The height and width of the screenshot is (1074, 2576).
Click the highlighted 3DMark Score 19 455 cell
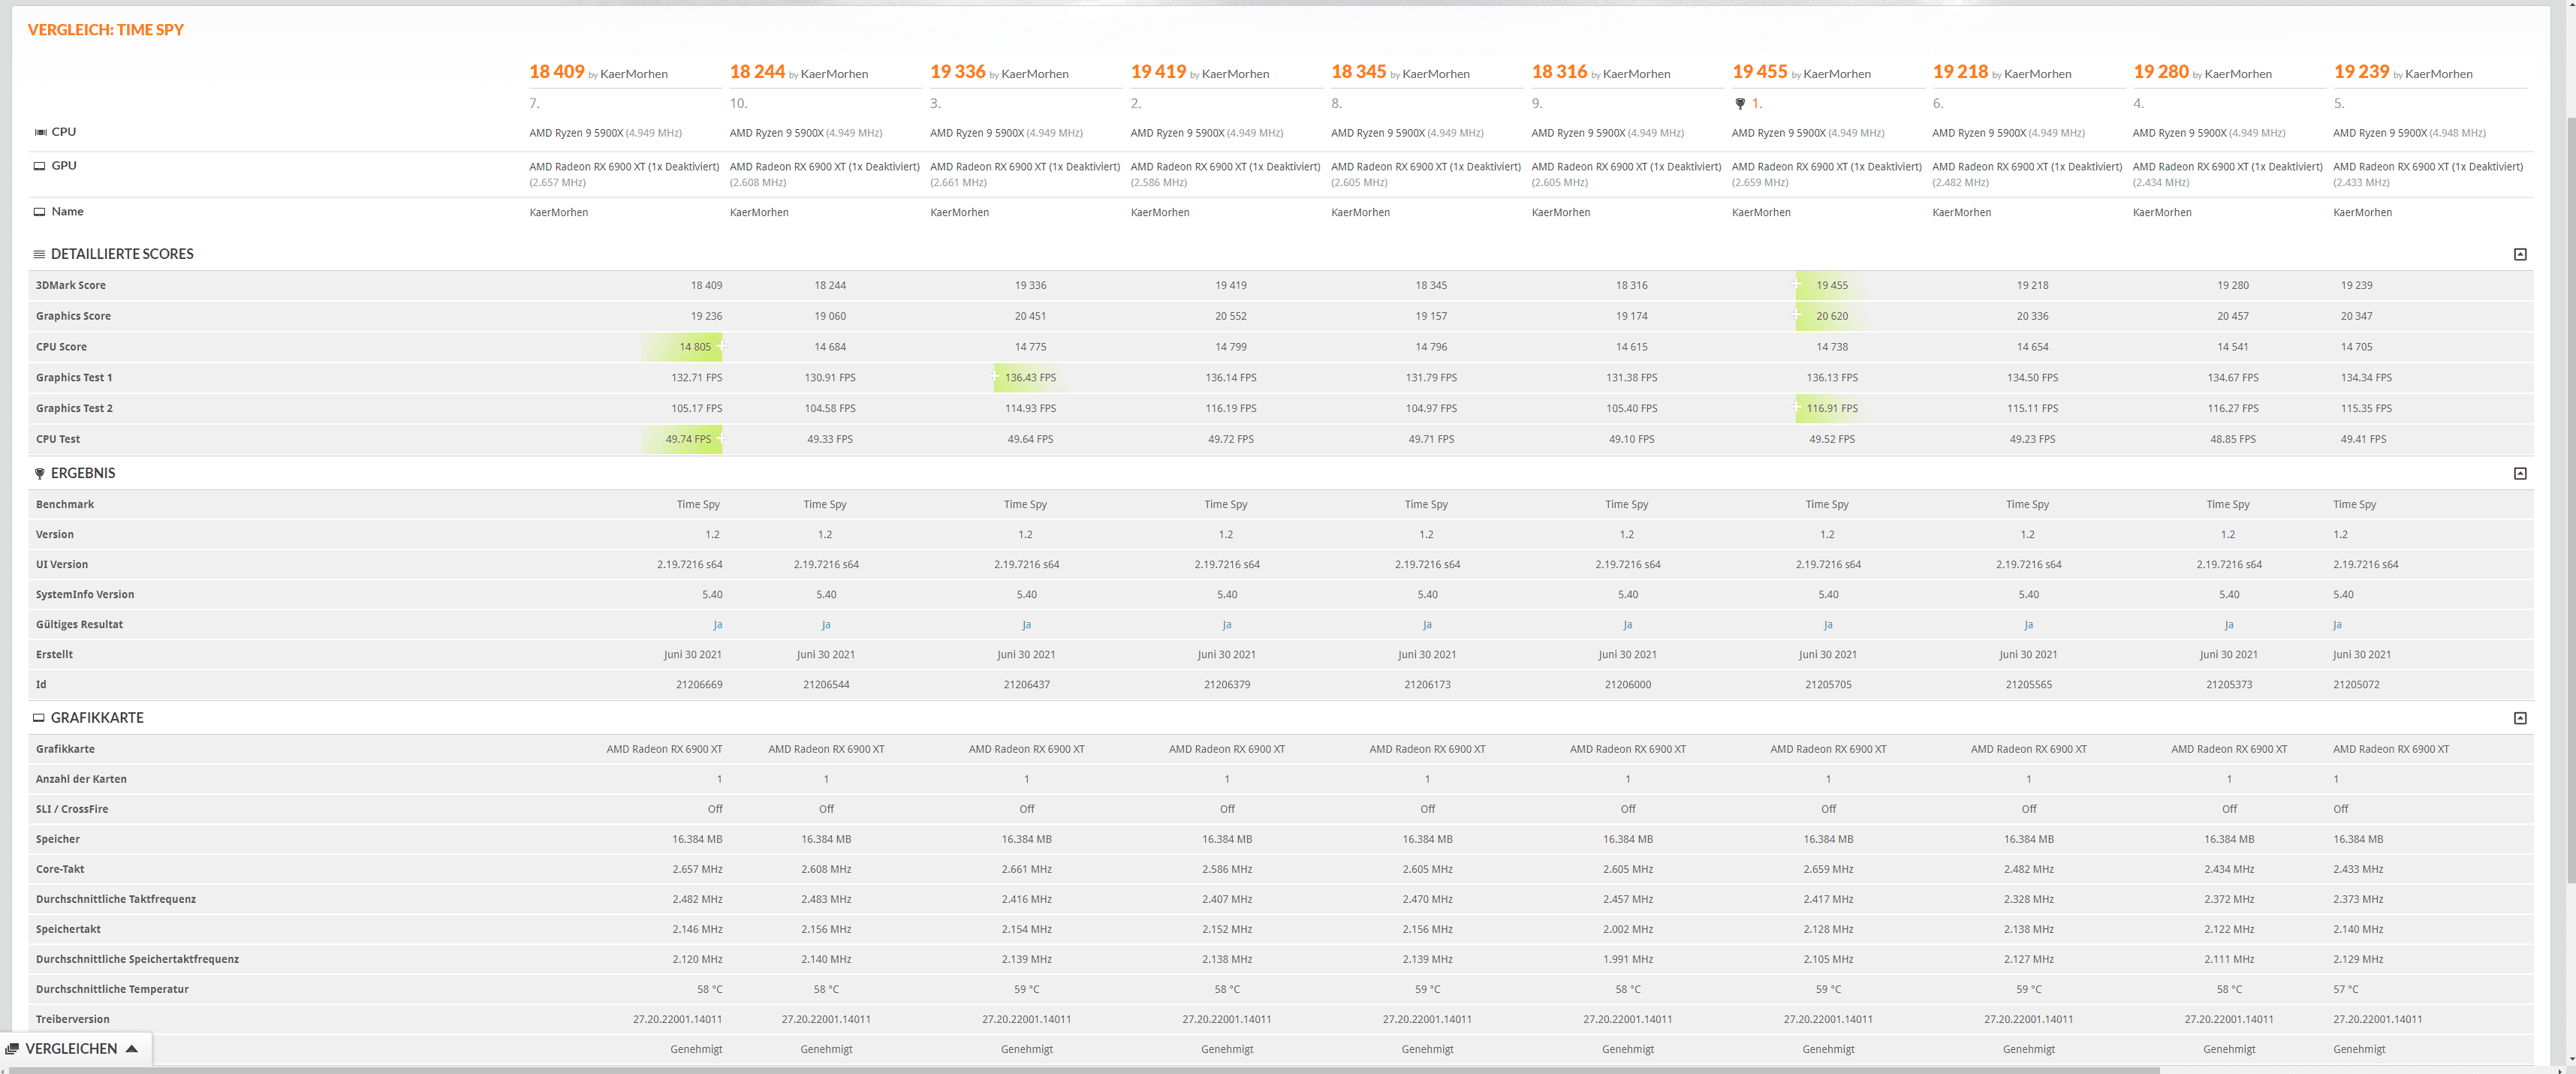1831,285
